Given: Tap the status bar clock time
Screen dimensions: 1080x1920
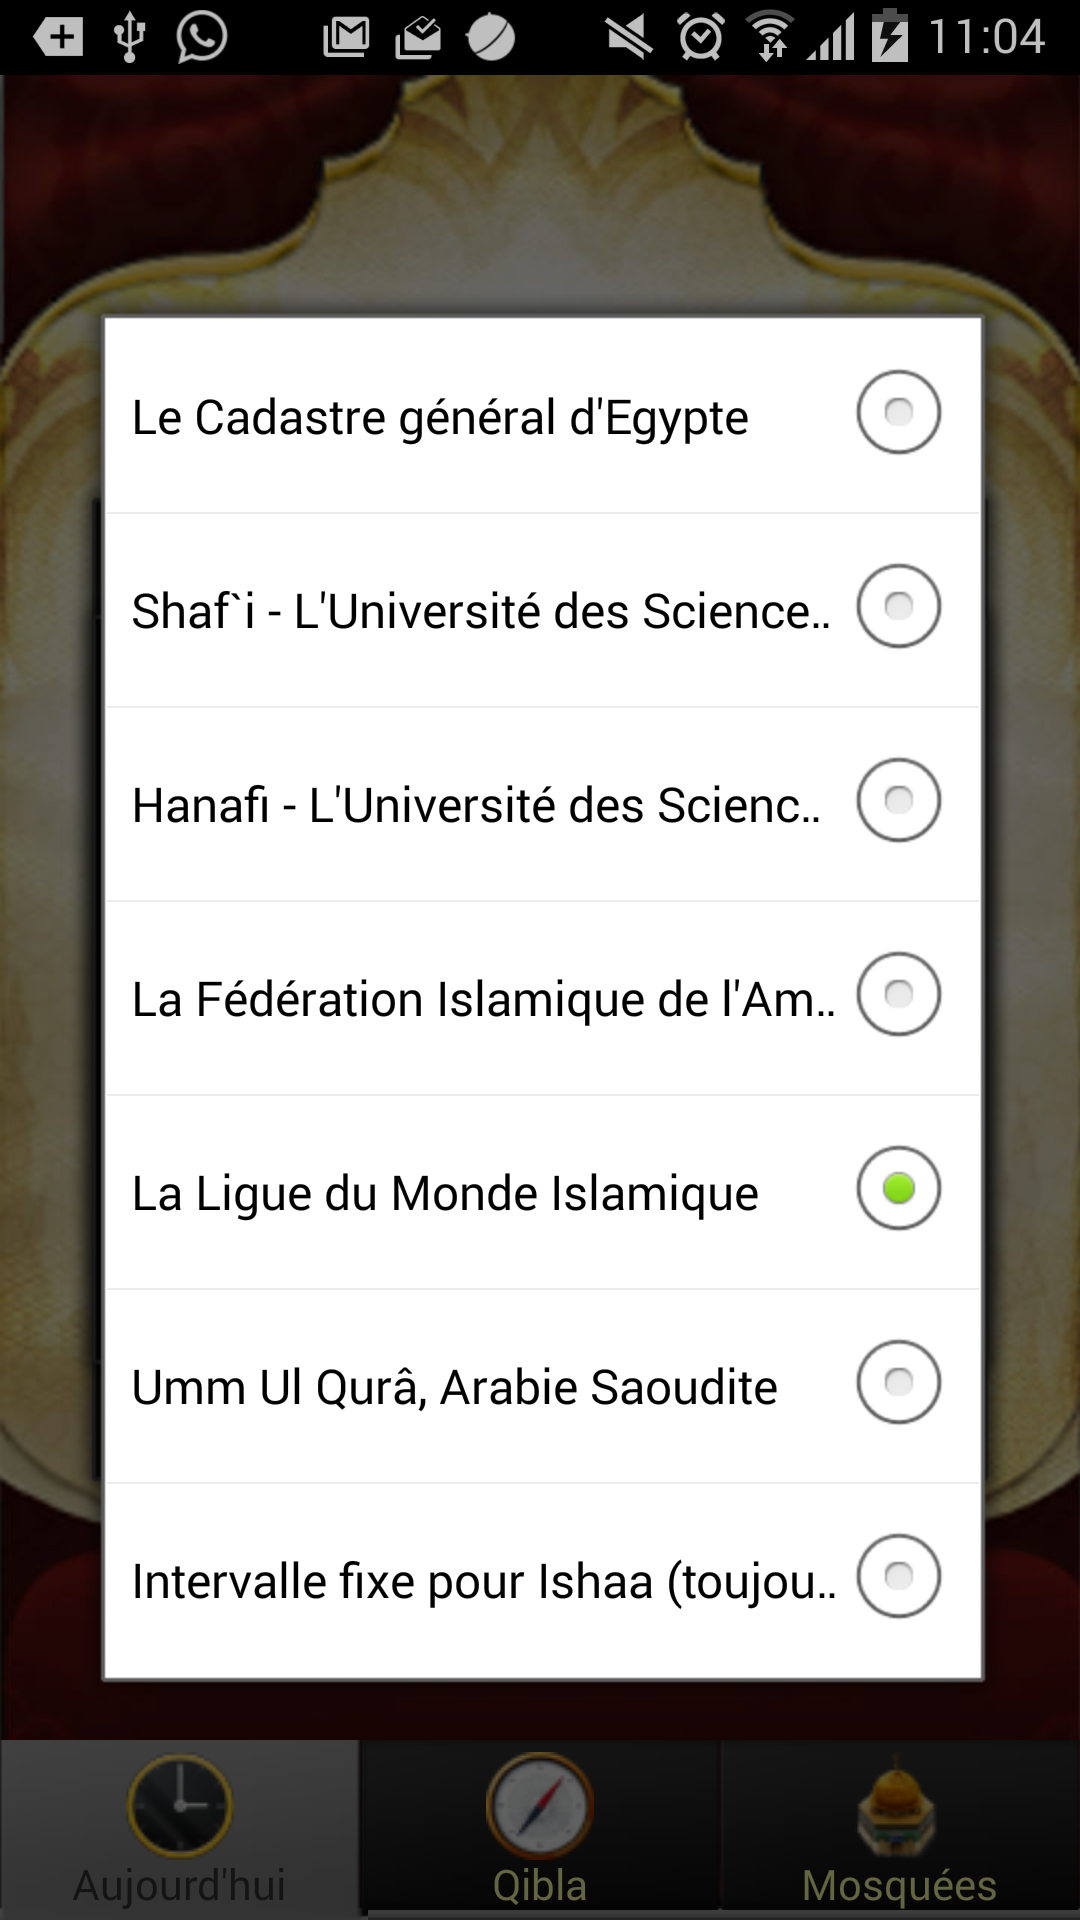Looking at the screenshot, I should 986,38.
